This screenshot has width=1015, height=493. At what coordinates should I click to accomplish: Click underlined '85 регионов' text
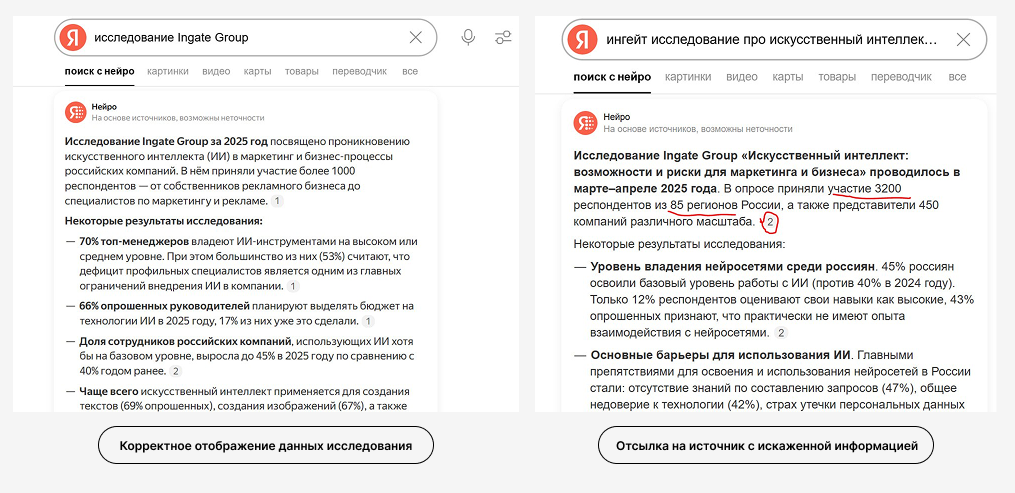[704, 206]
